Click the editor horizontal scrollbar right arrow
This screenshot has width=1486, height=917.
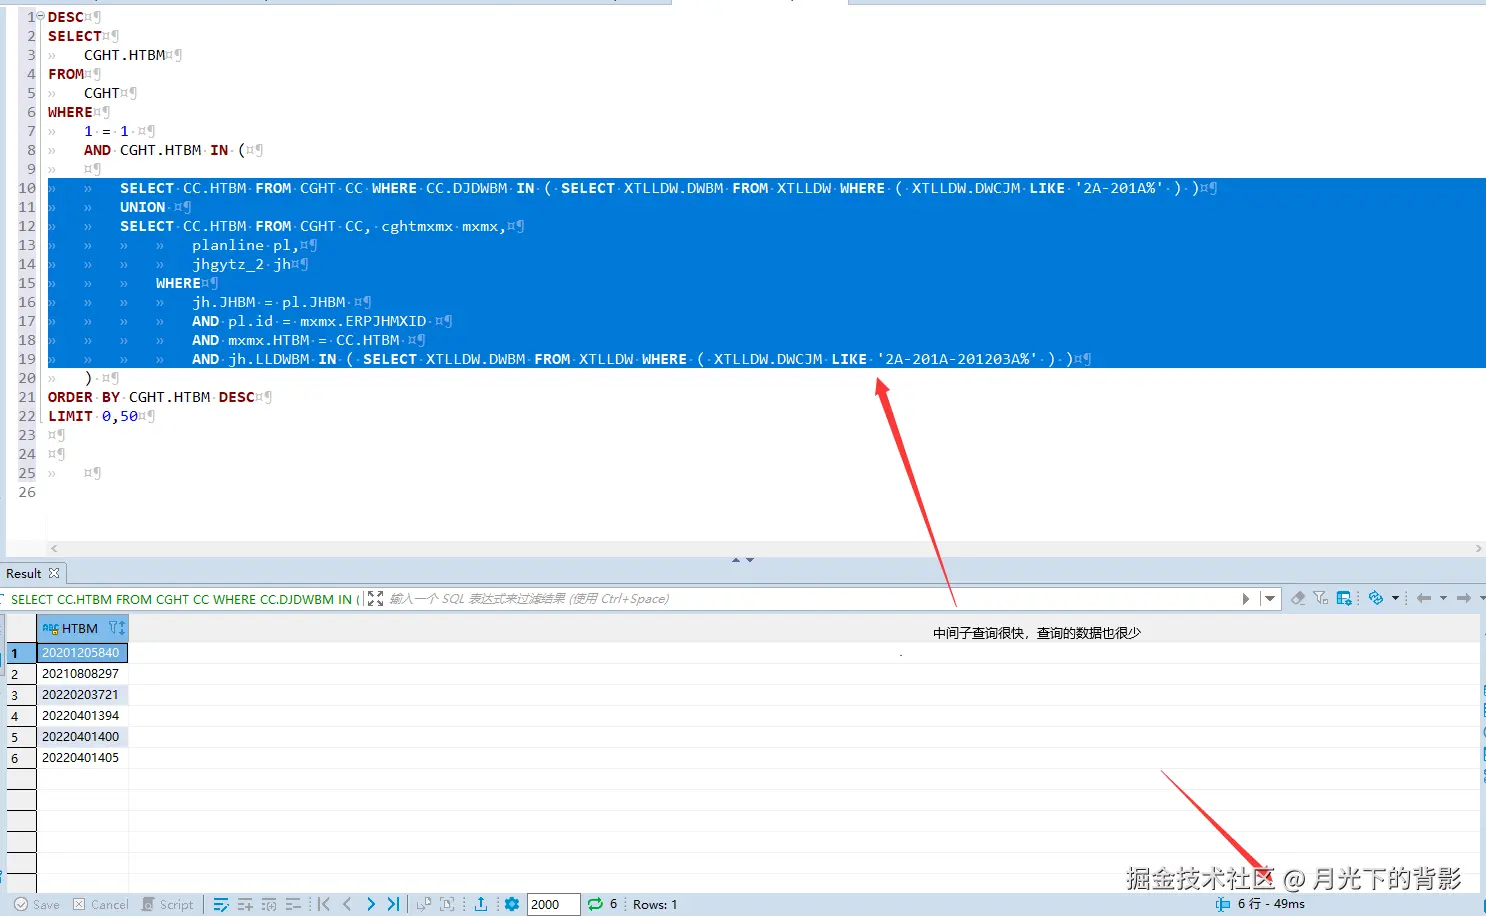1478,549
